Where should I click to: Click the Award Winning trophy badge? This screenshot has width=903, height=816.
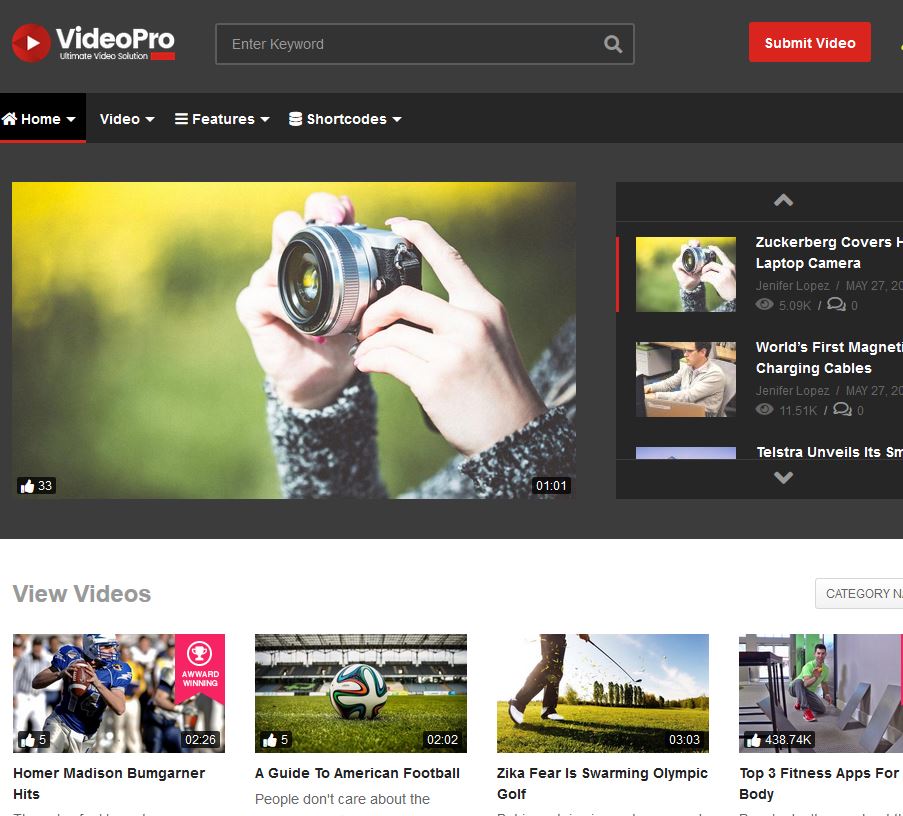200,667
